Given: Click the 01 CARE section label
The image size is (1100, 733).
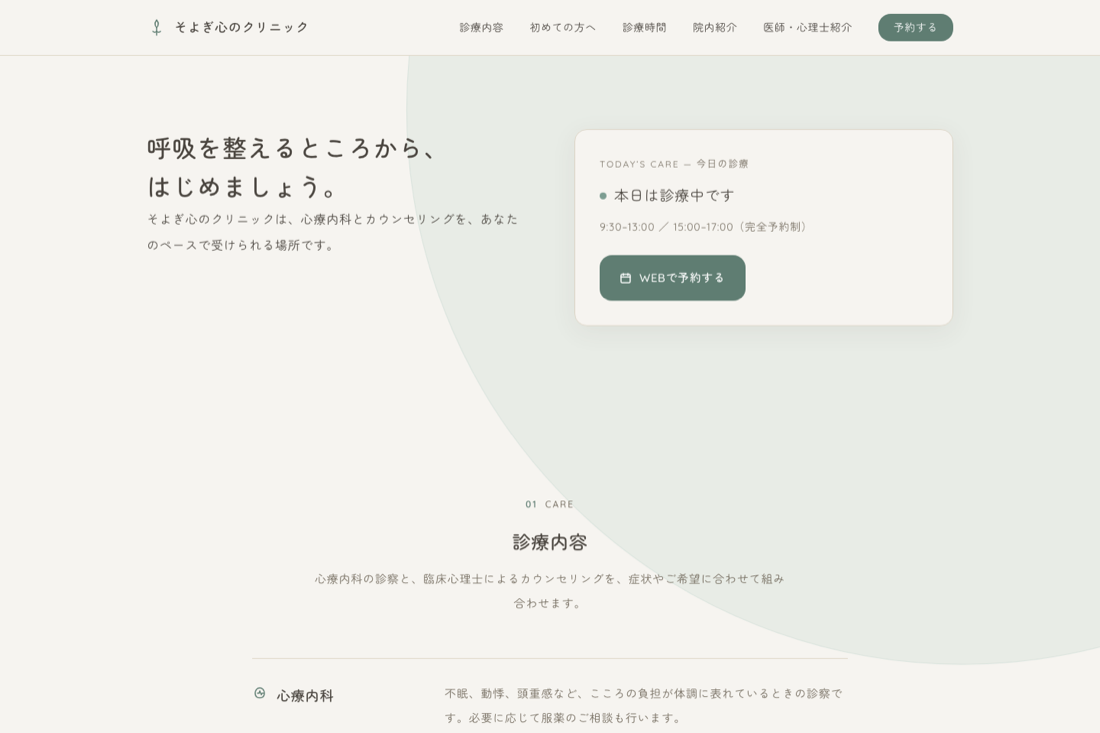Looking at the screenshot, I should click(x=549, y=504).
